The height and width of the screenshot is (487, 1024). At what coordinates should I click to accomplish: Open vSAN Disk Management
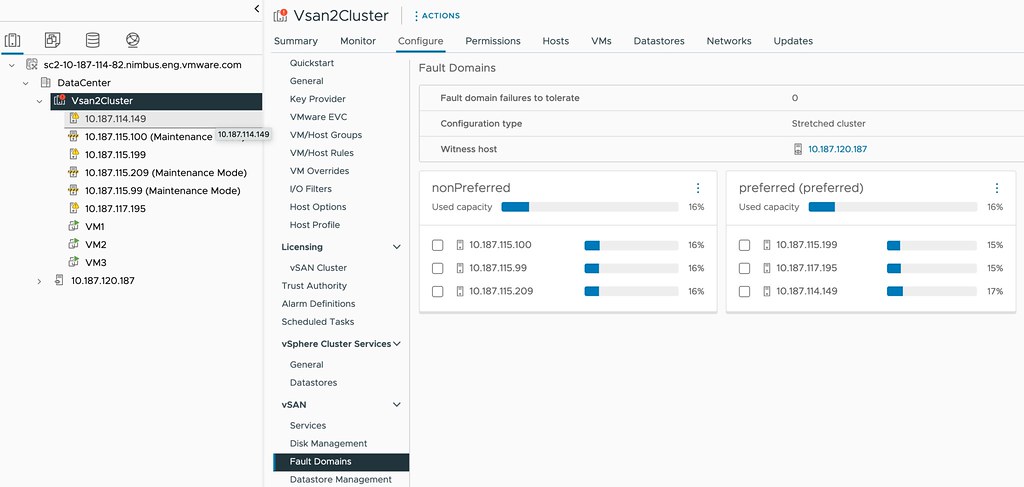(328, 443)
